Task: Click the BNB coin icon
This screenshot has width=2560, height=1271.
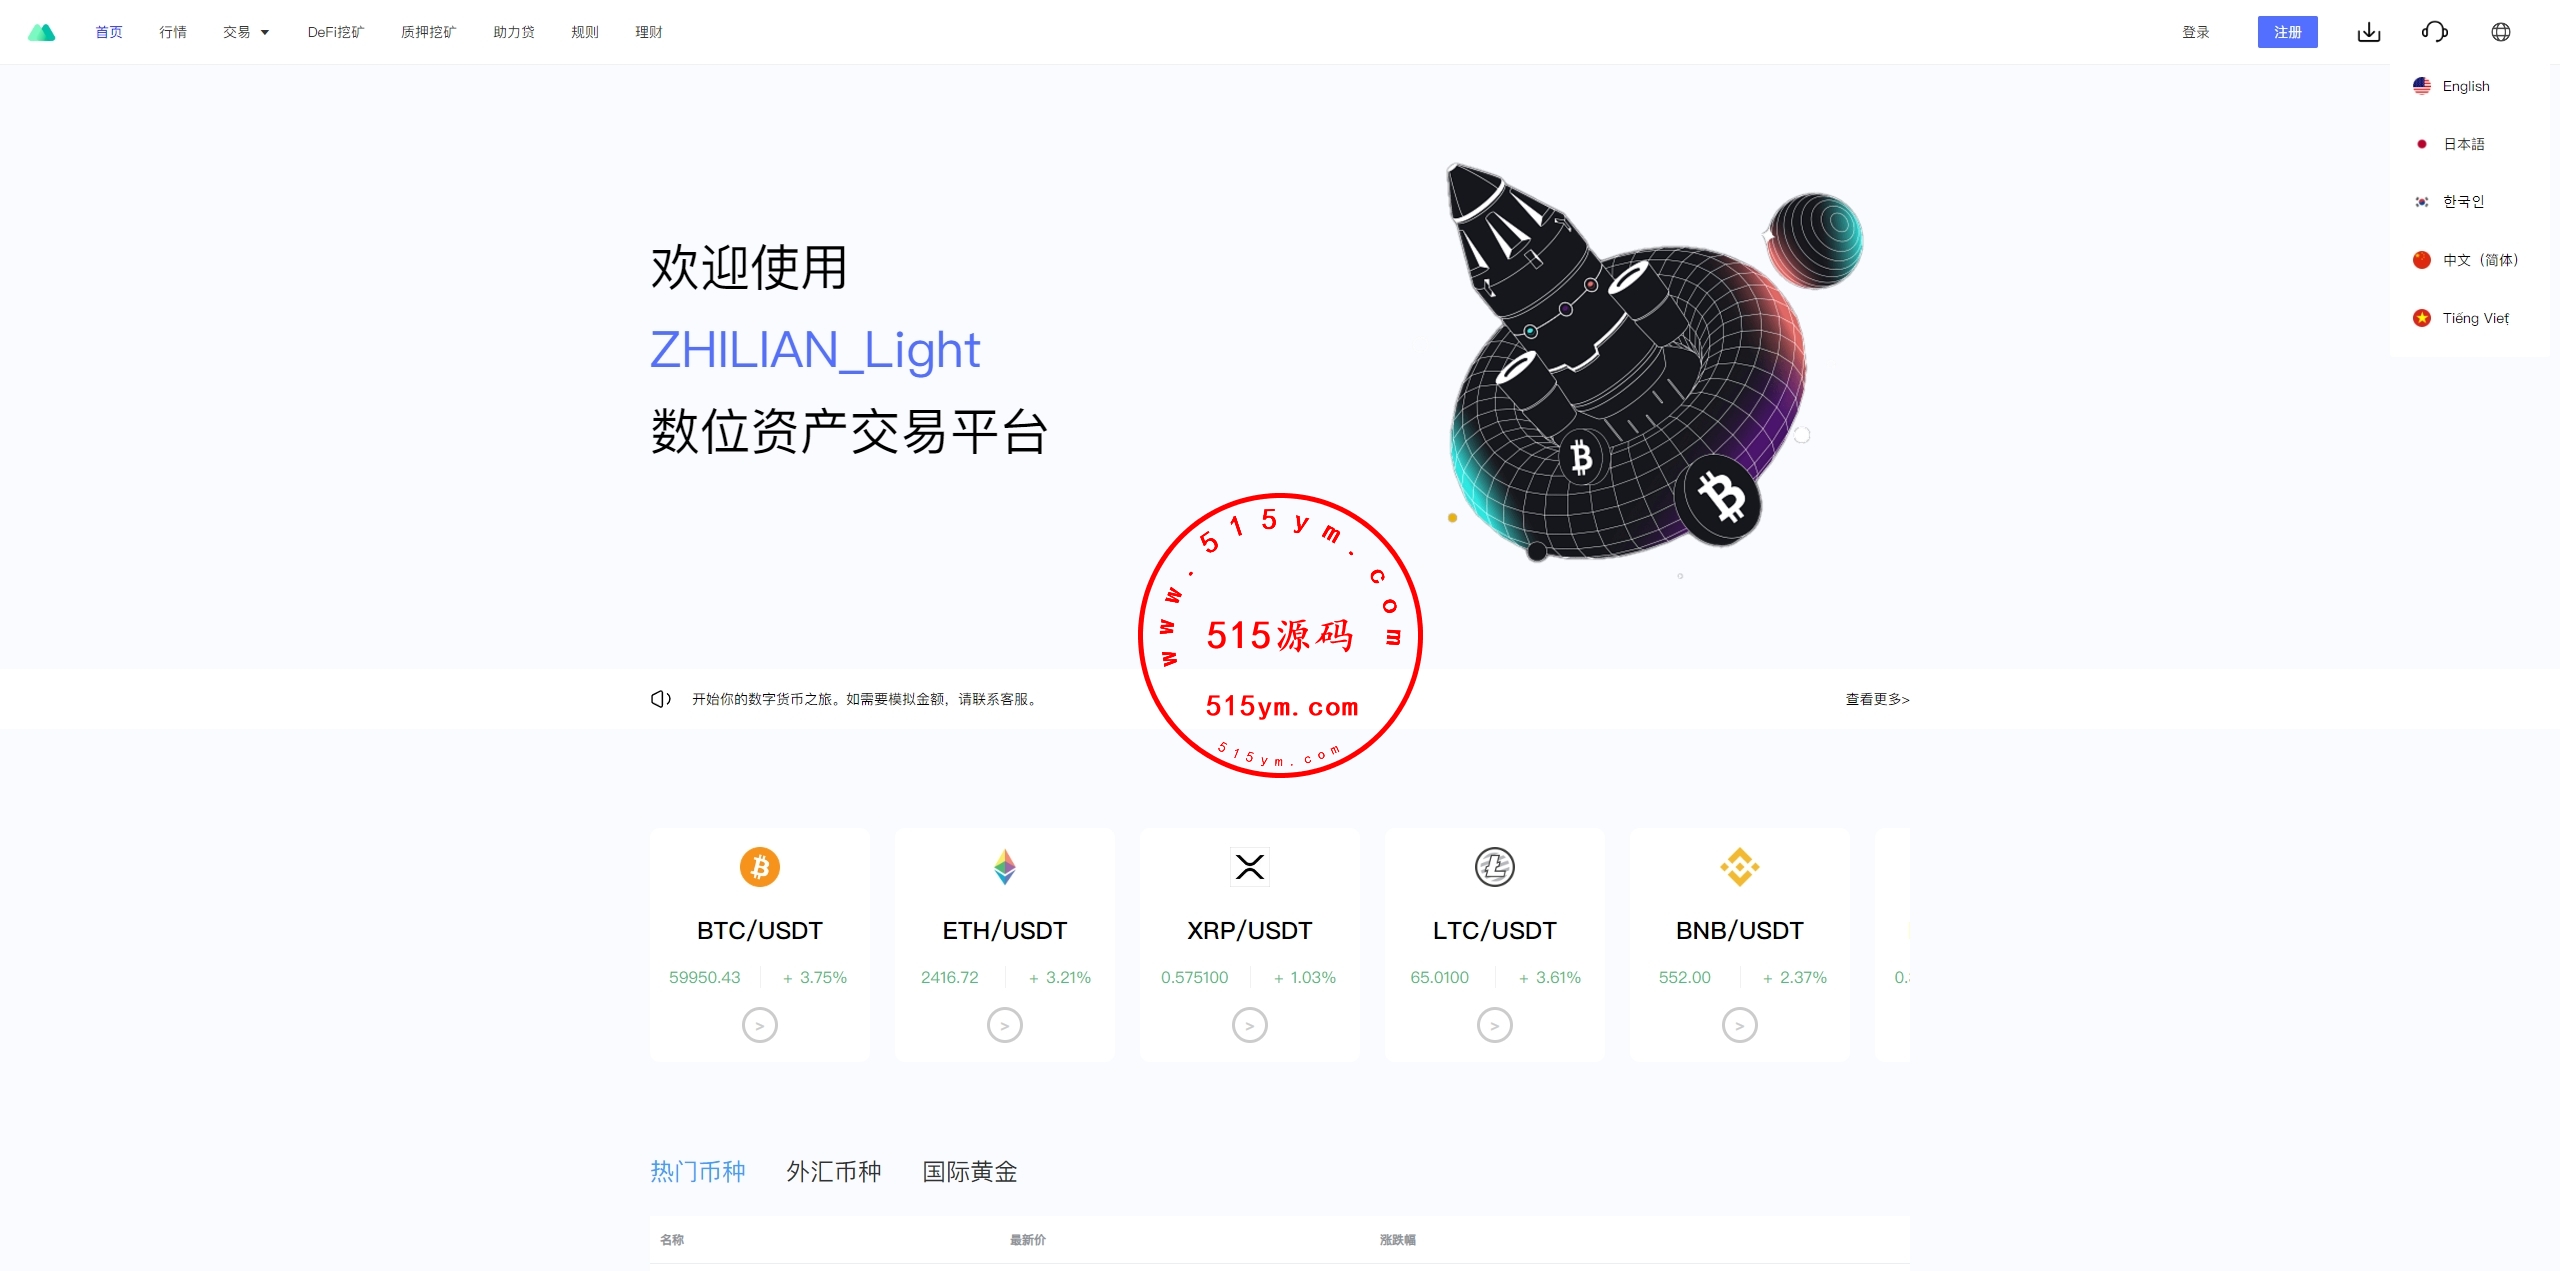Action: click(1740, 867)
